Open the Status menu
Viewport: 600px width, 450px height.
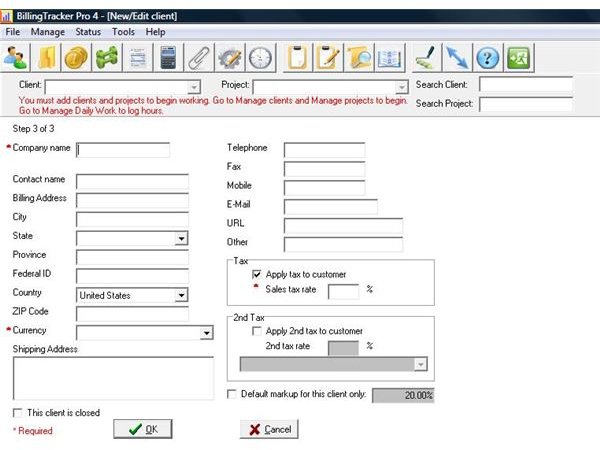click(x=88, y=32)
